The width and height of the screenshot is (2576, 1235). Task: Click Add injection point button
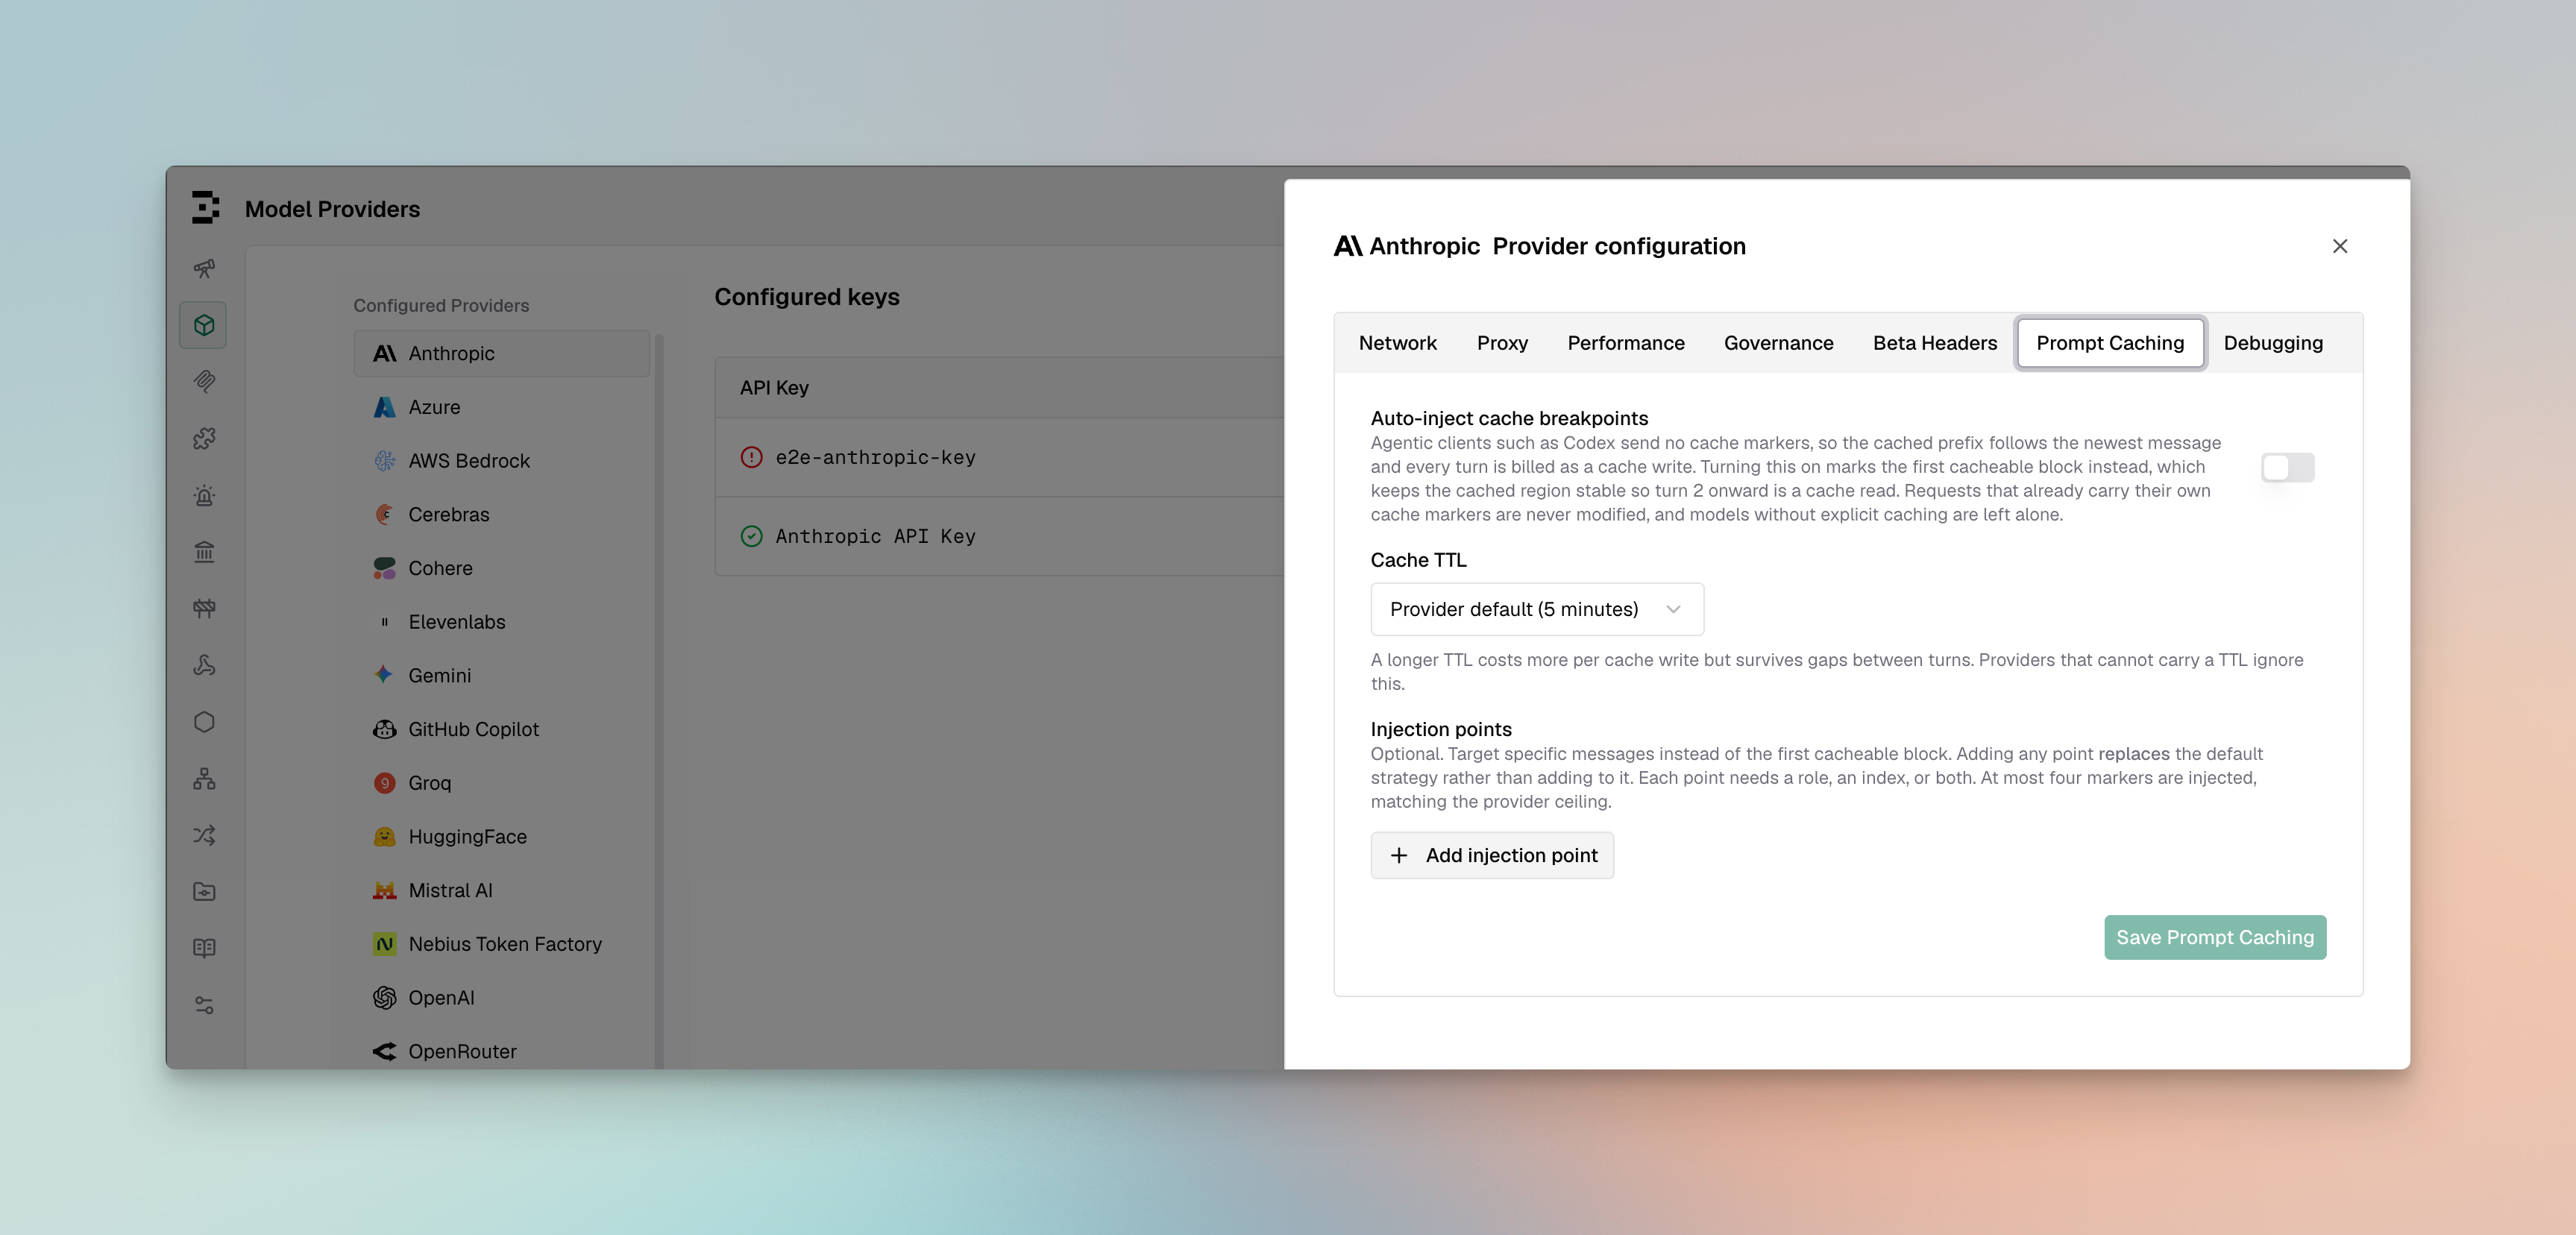pyautogui.click(x=1491, y=855)
